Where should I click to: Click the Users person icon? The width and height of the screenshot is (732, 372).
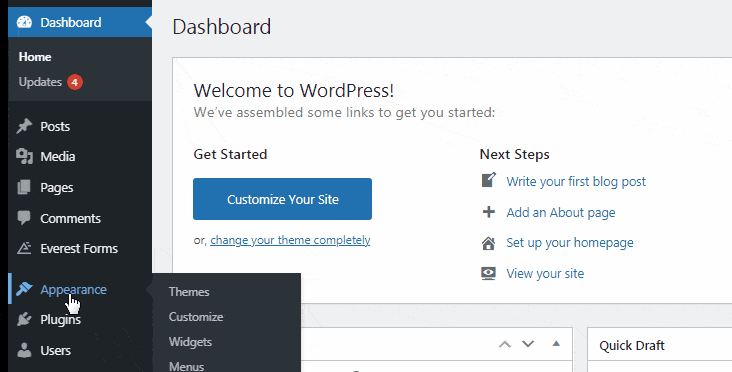24,350
